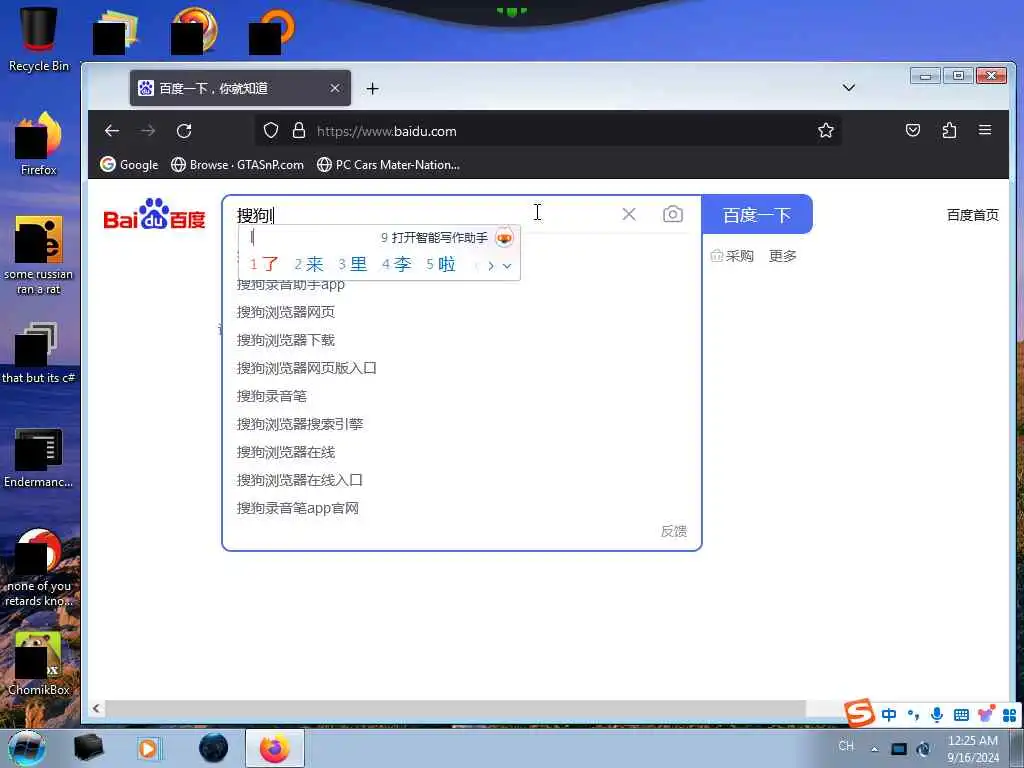
Task: Expand the IME candidate list chevron
Action: coord(507,266)
